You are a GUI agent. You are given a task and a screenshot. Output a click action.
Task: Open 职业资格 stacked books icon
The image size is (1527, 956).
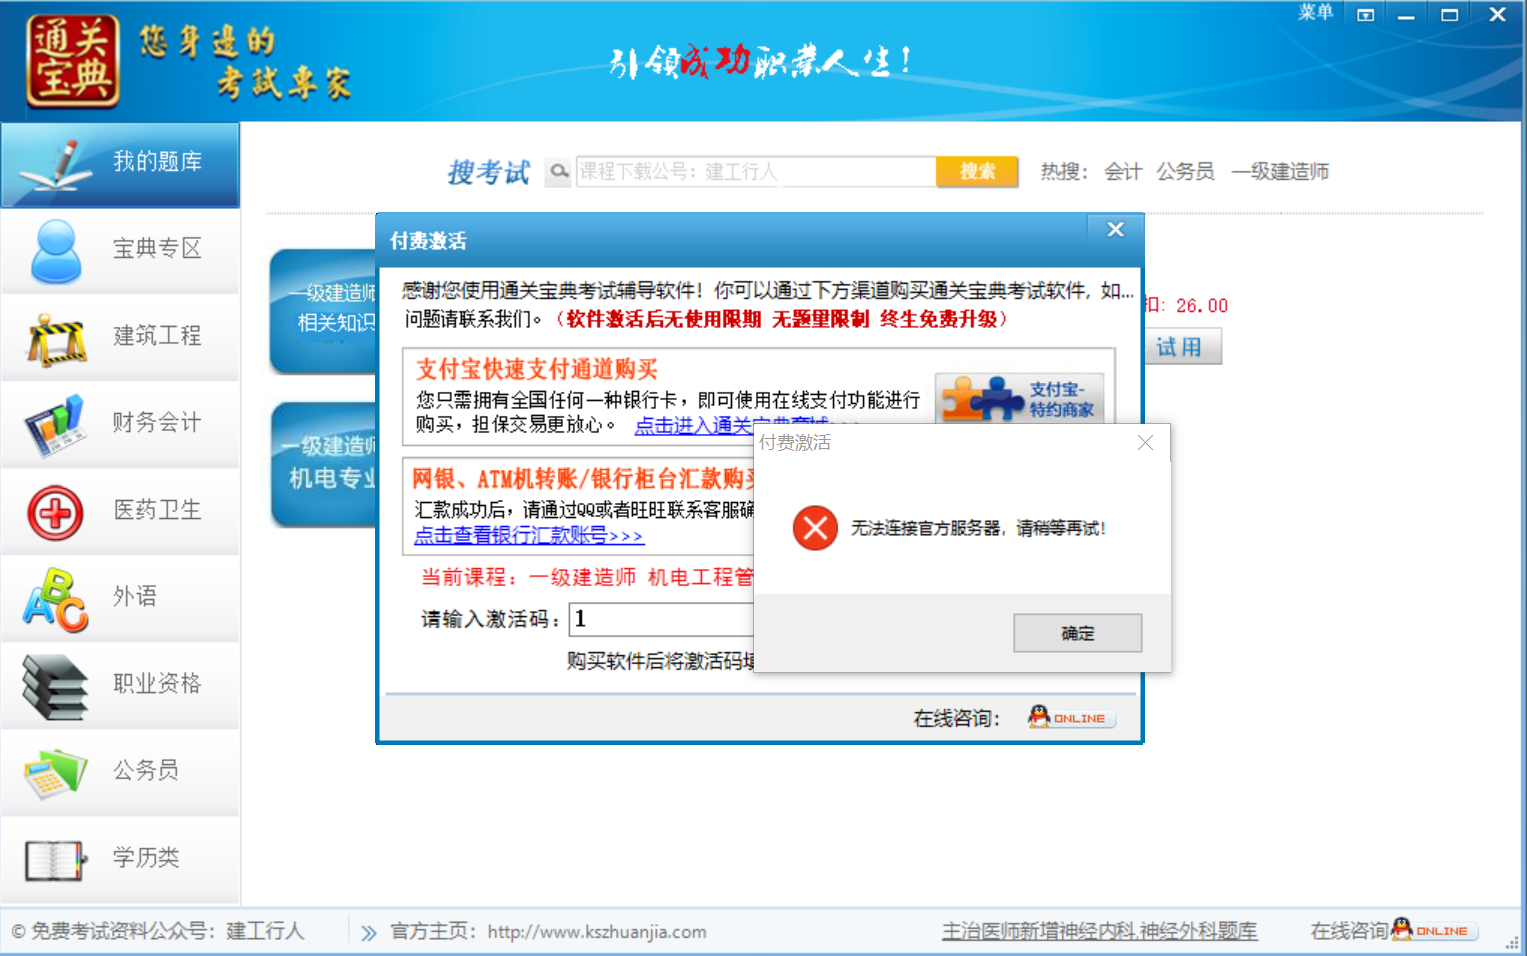coord(55,687)
